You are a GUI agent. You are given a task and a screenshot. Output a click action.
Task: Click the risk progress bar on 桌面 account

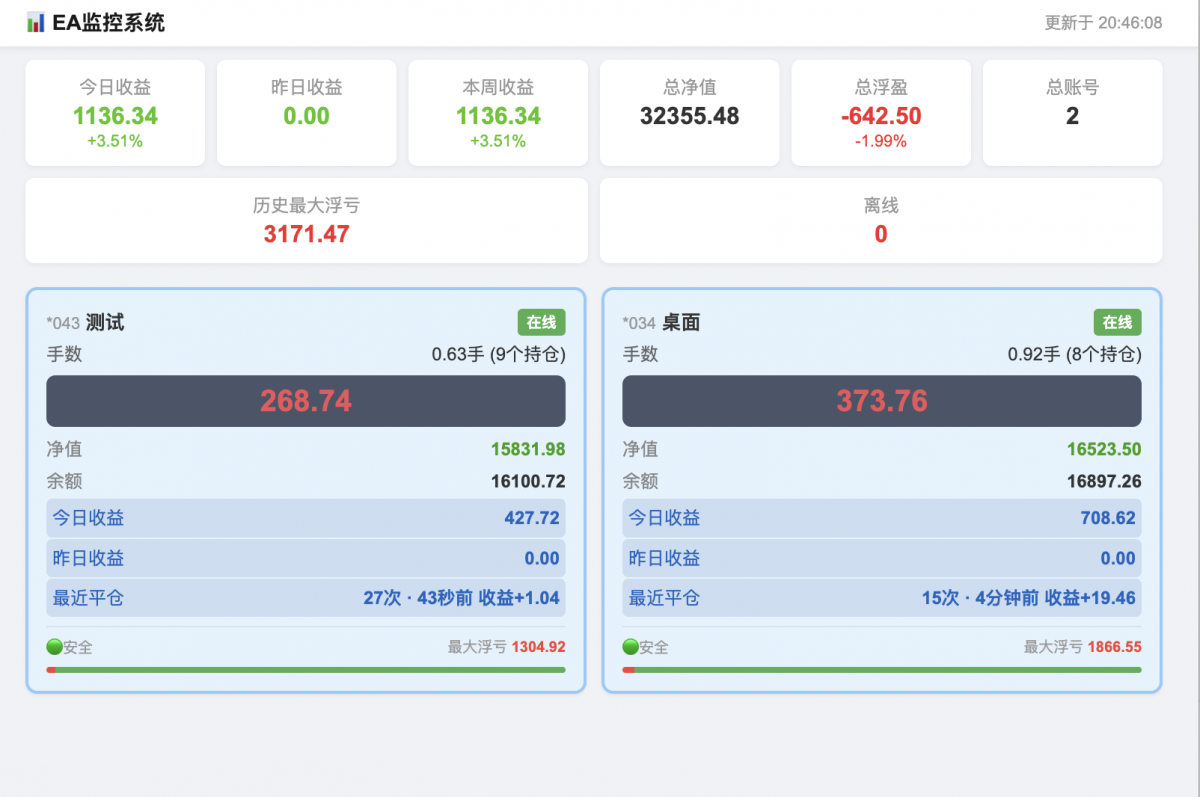(882, 670)
